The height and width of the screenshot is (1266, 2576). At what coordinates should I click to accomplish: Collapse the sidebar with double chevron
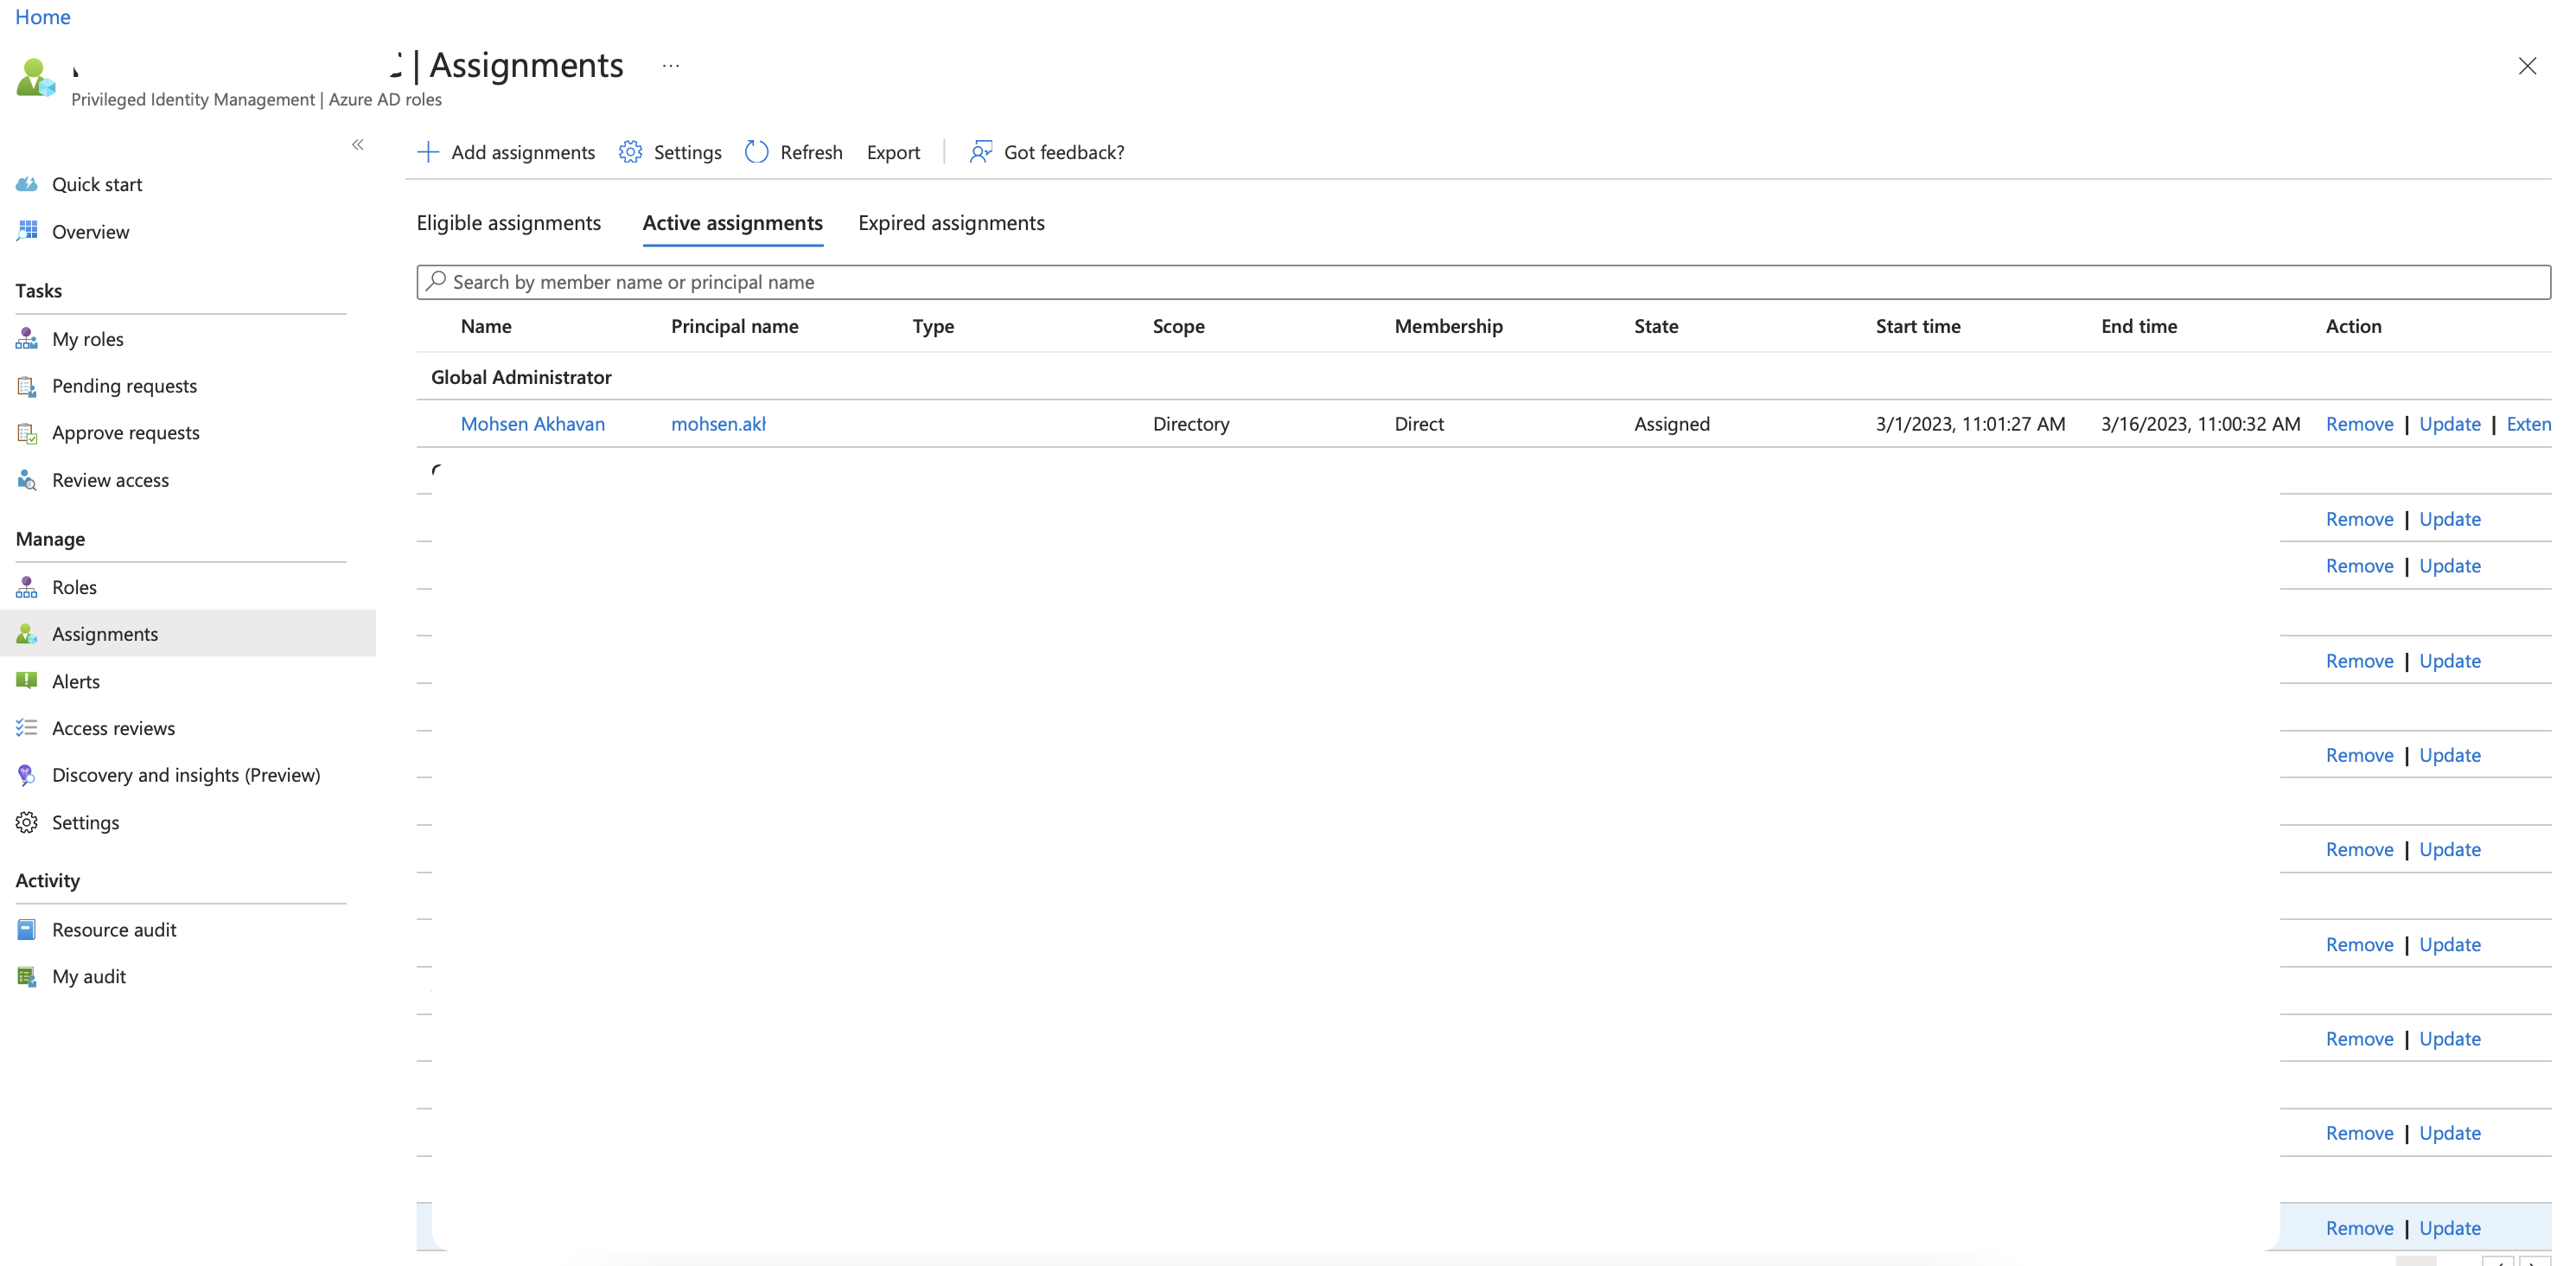click(358, 145)
